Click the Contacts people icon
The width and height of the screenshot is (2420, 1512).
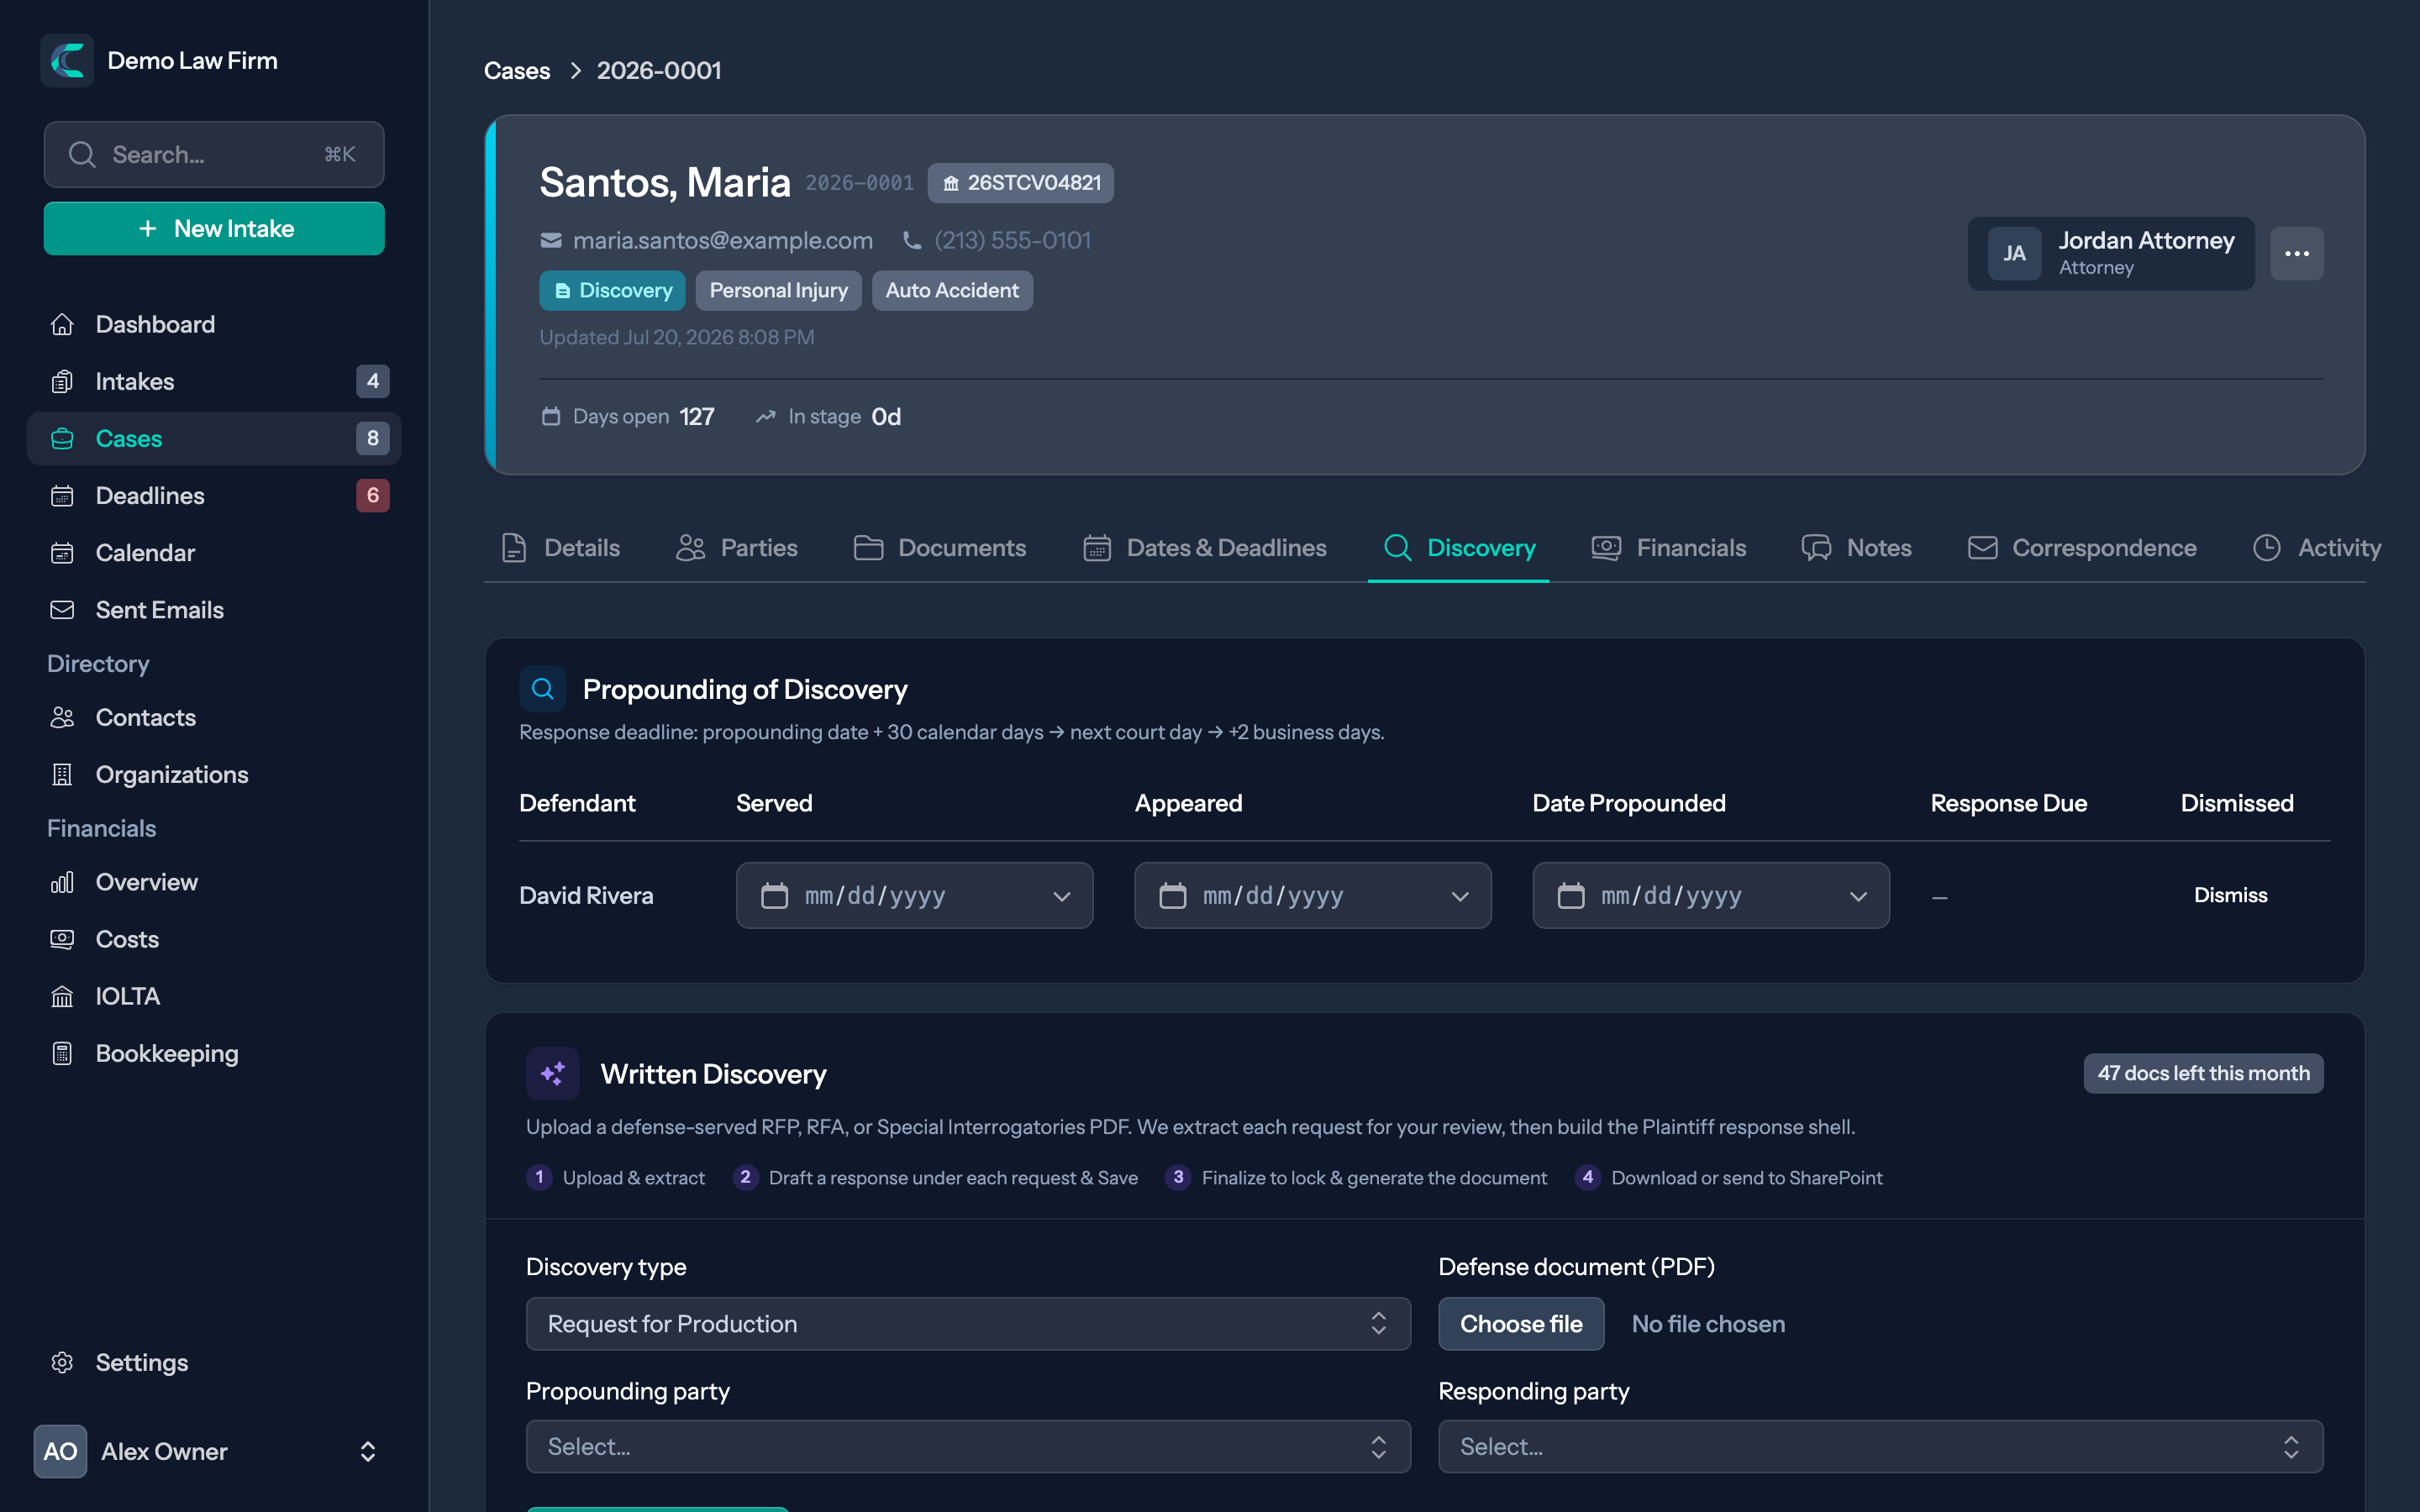click(x=62, y=718)
